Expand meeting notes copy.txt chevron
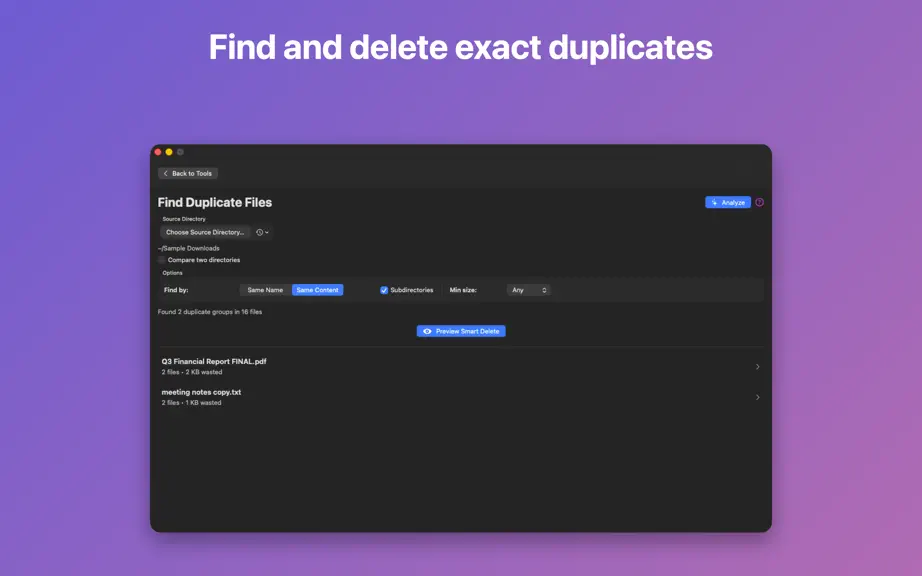 757,397
